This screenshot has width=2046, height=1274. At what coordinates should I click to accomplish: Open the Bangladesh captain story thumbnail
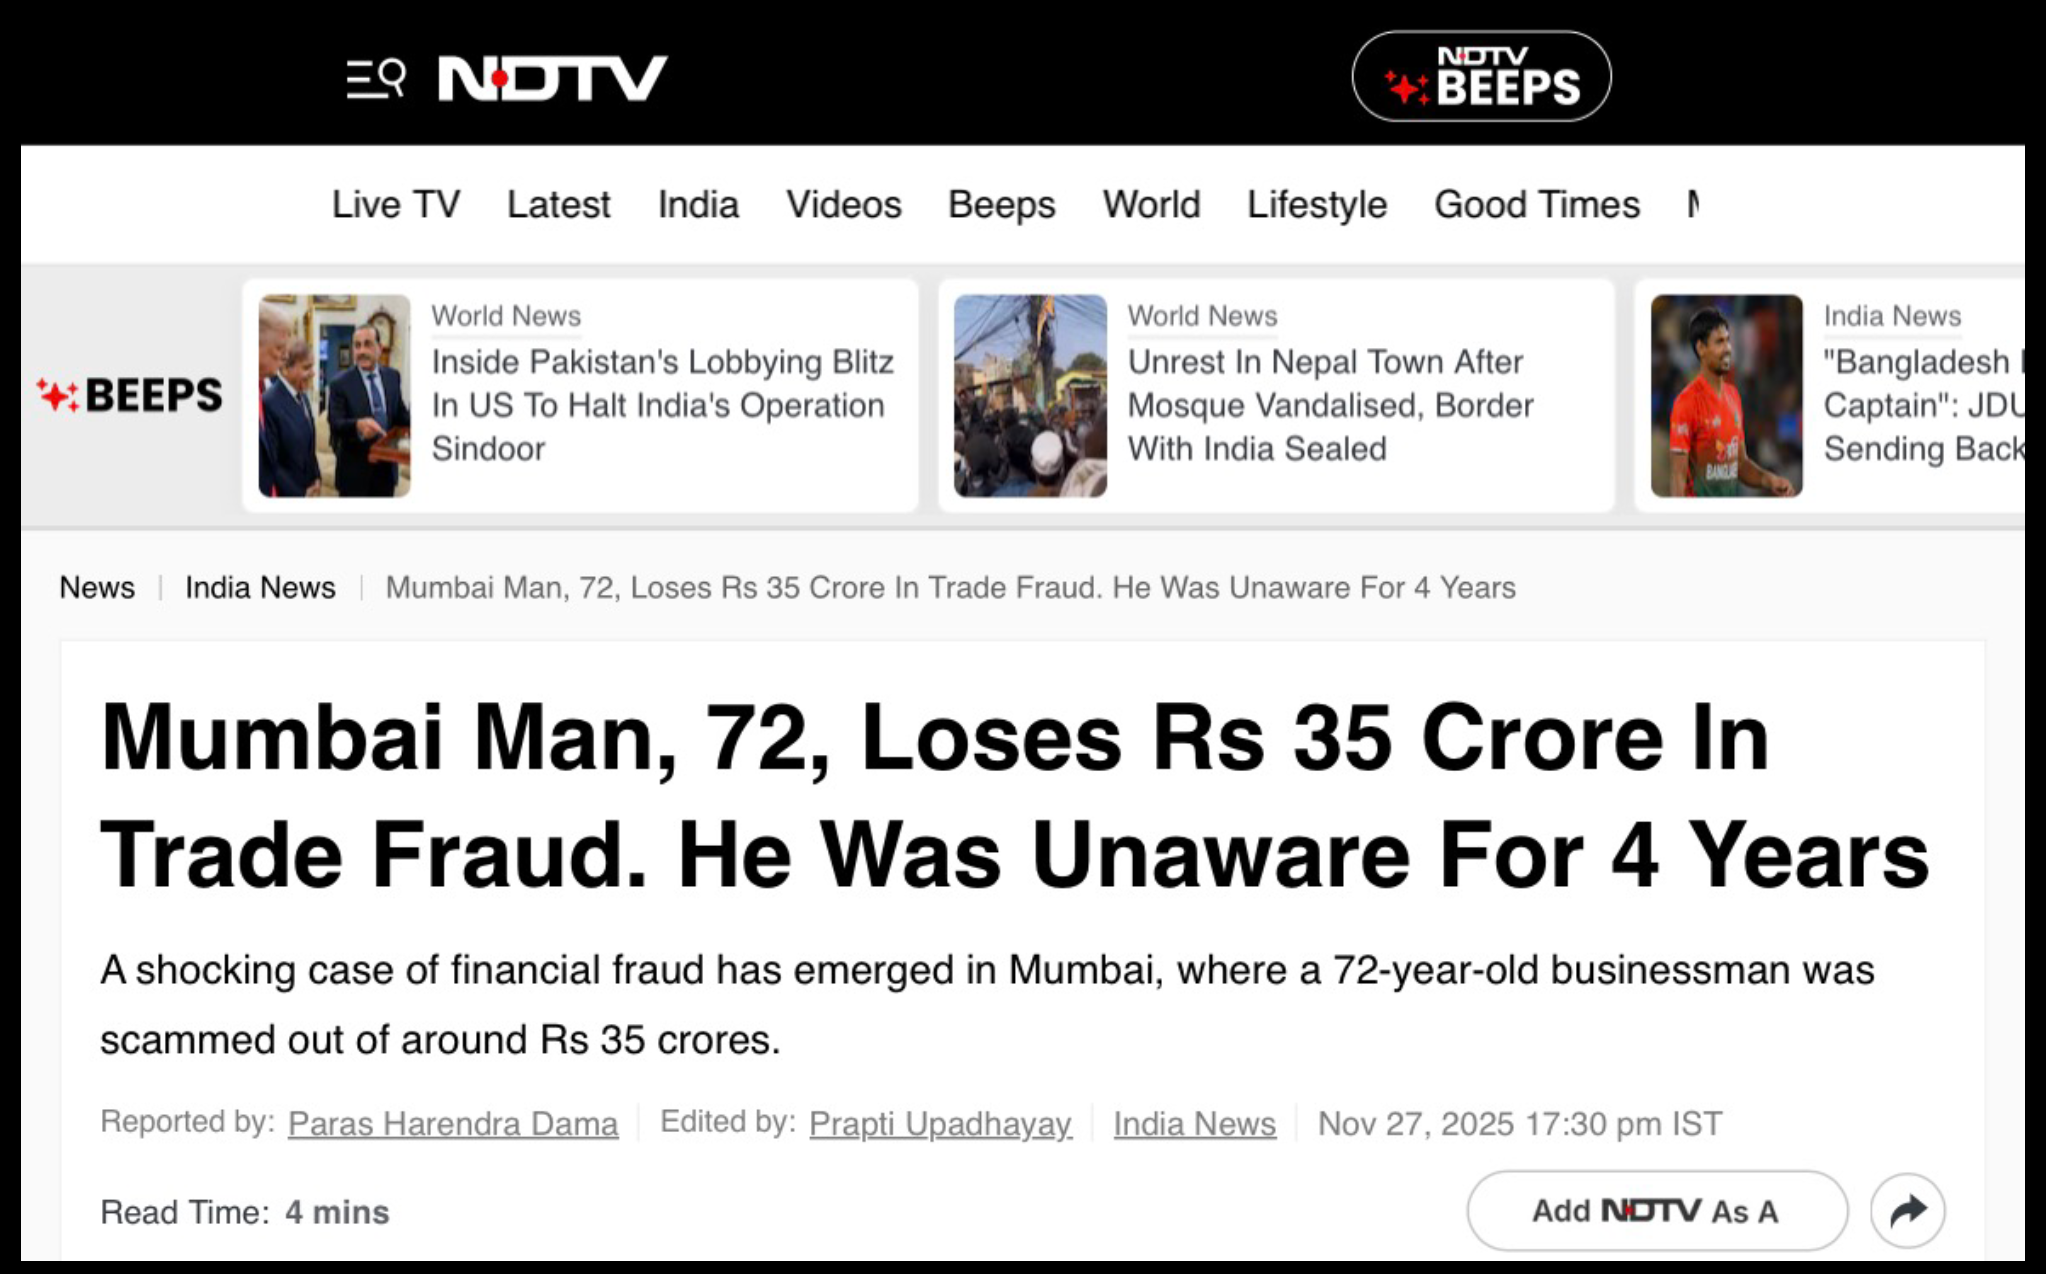click(x=1726, y=395)
